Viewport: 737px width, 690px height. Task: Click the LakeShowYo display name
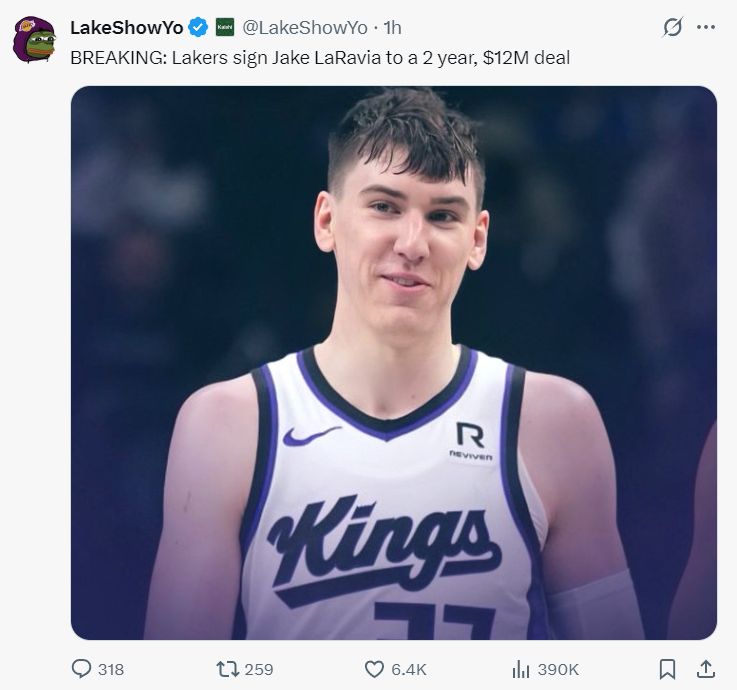[x=126, y=28]
